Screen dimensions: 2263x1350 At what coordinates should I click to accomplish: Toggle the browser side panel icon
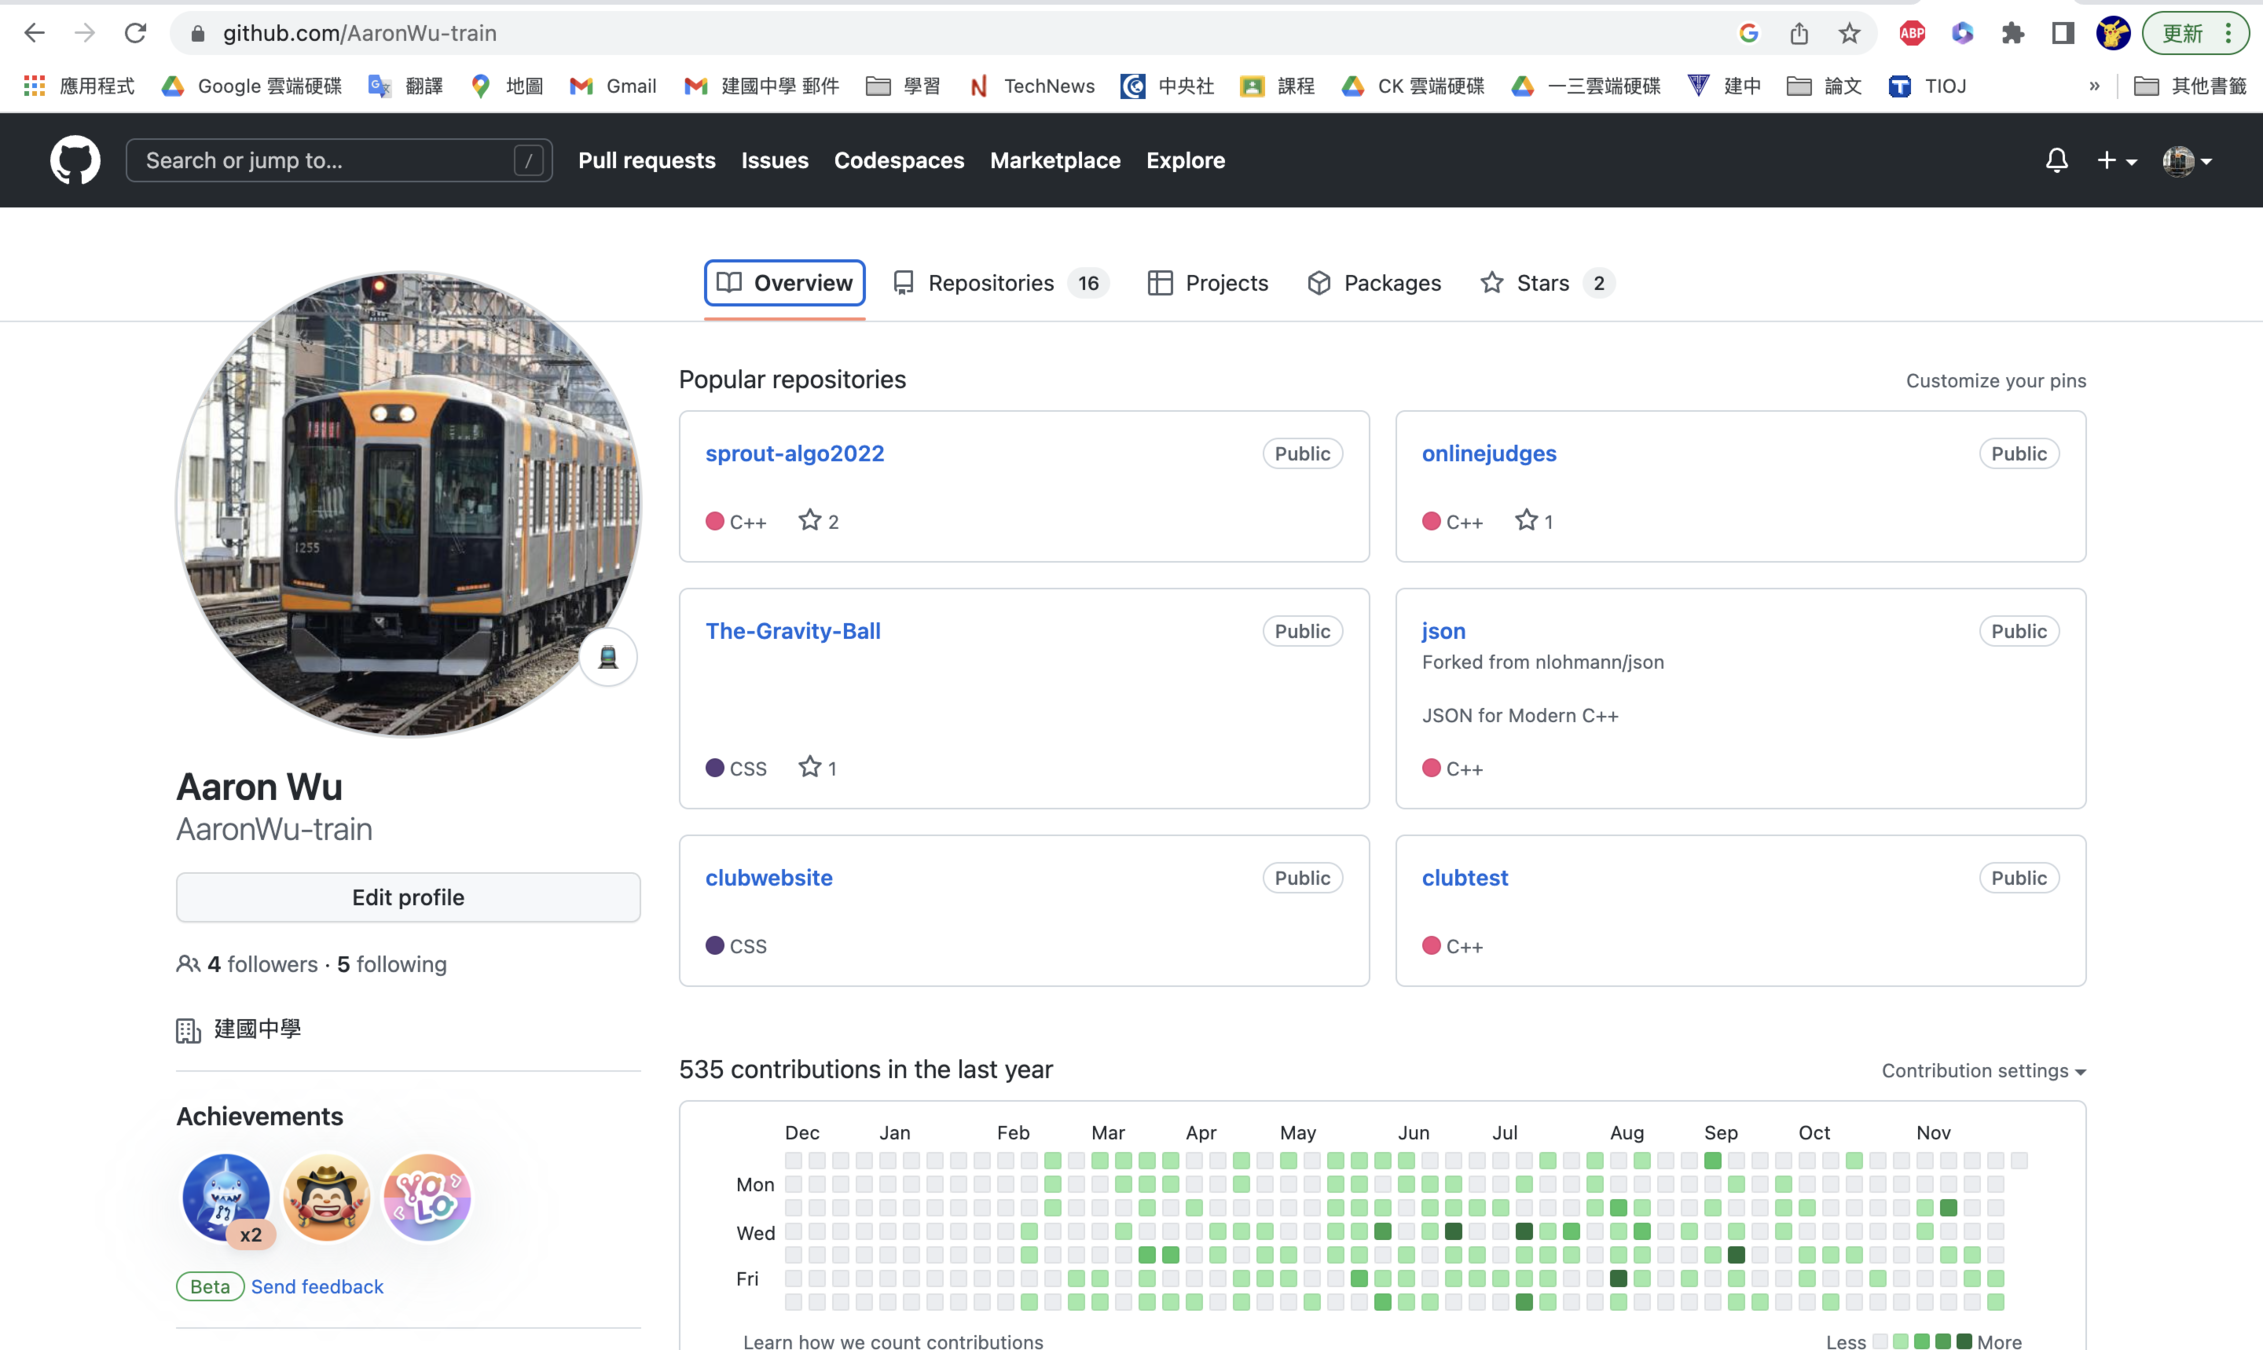click(2062, 33)
